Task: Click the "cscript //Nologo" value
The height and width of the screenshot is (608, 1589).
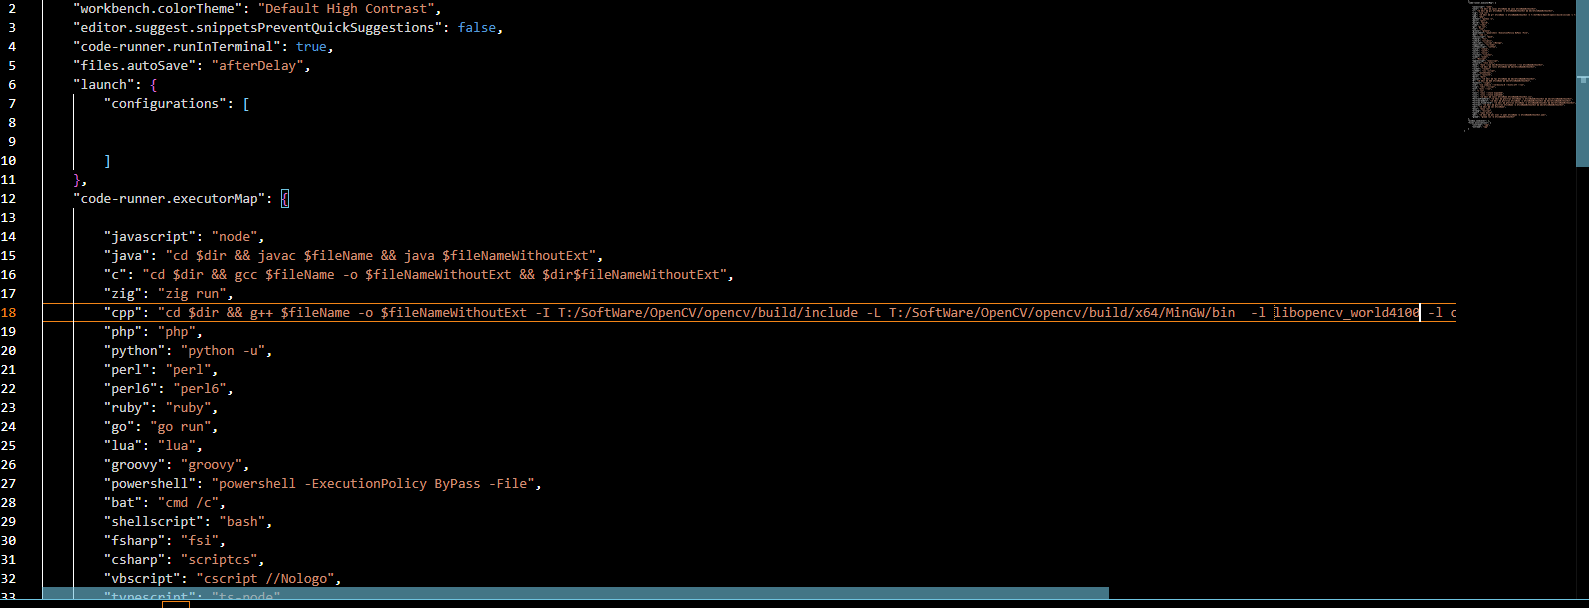Action: click(265, 578)
